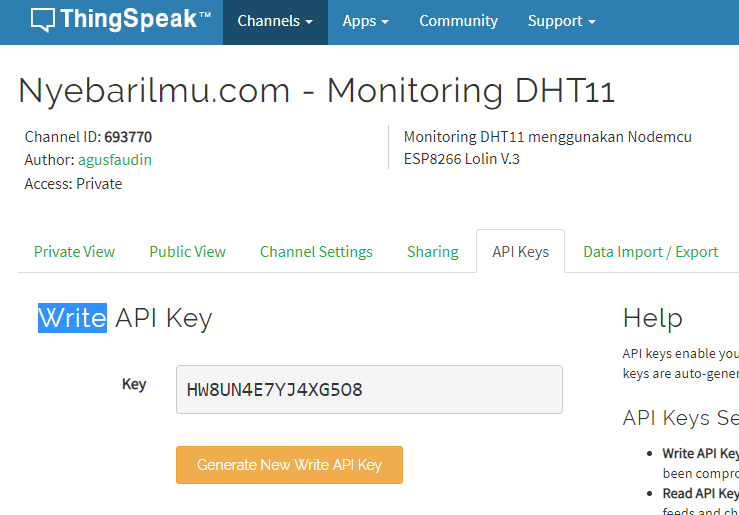Viewport: 739px width, 515px height.
Task: Click the Channel ID 693770 text
Action: pyautogui.click(x=88, y=137)
